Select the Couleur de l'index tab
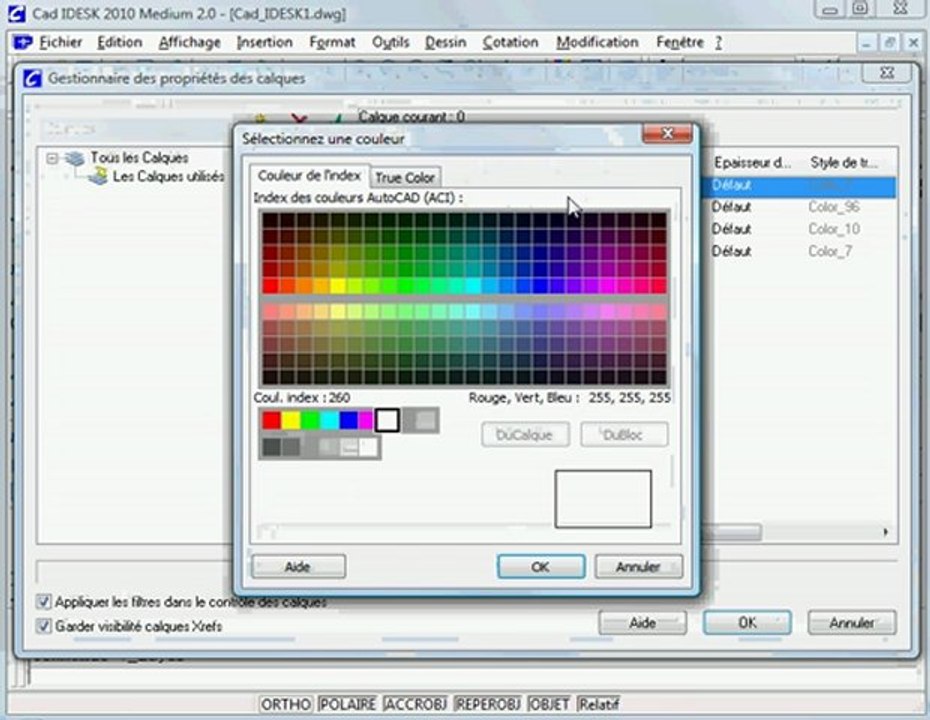Image resolution: width=930 pixels, height=720 pixels. (x=309, y=176)
